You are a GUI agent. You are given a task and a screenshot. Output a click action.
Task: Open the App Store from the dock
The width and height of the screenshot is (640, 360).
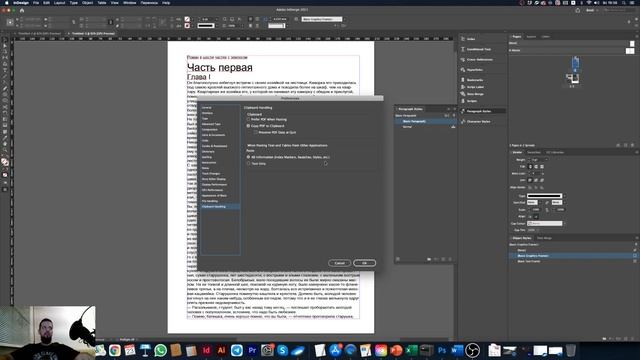[x=335, y=350]
